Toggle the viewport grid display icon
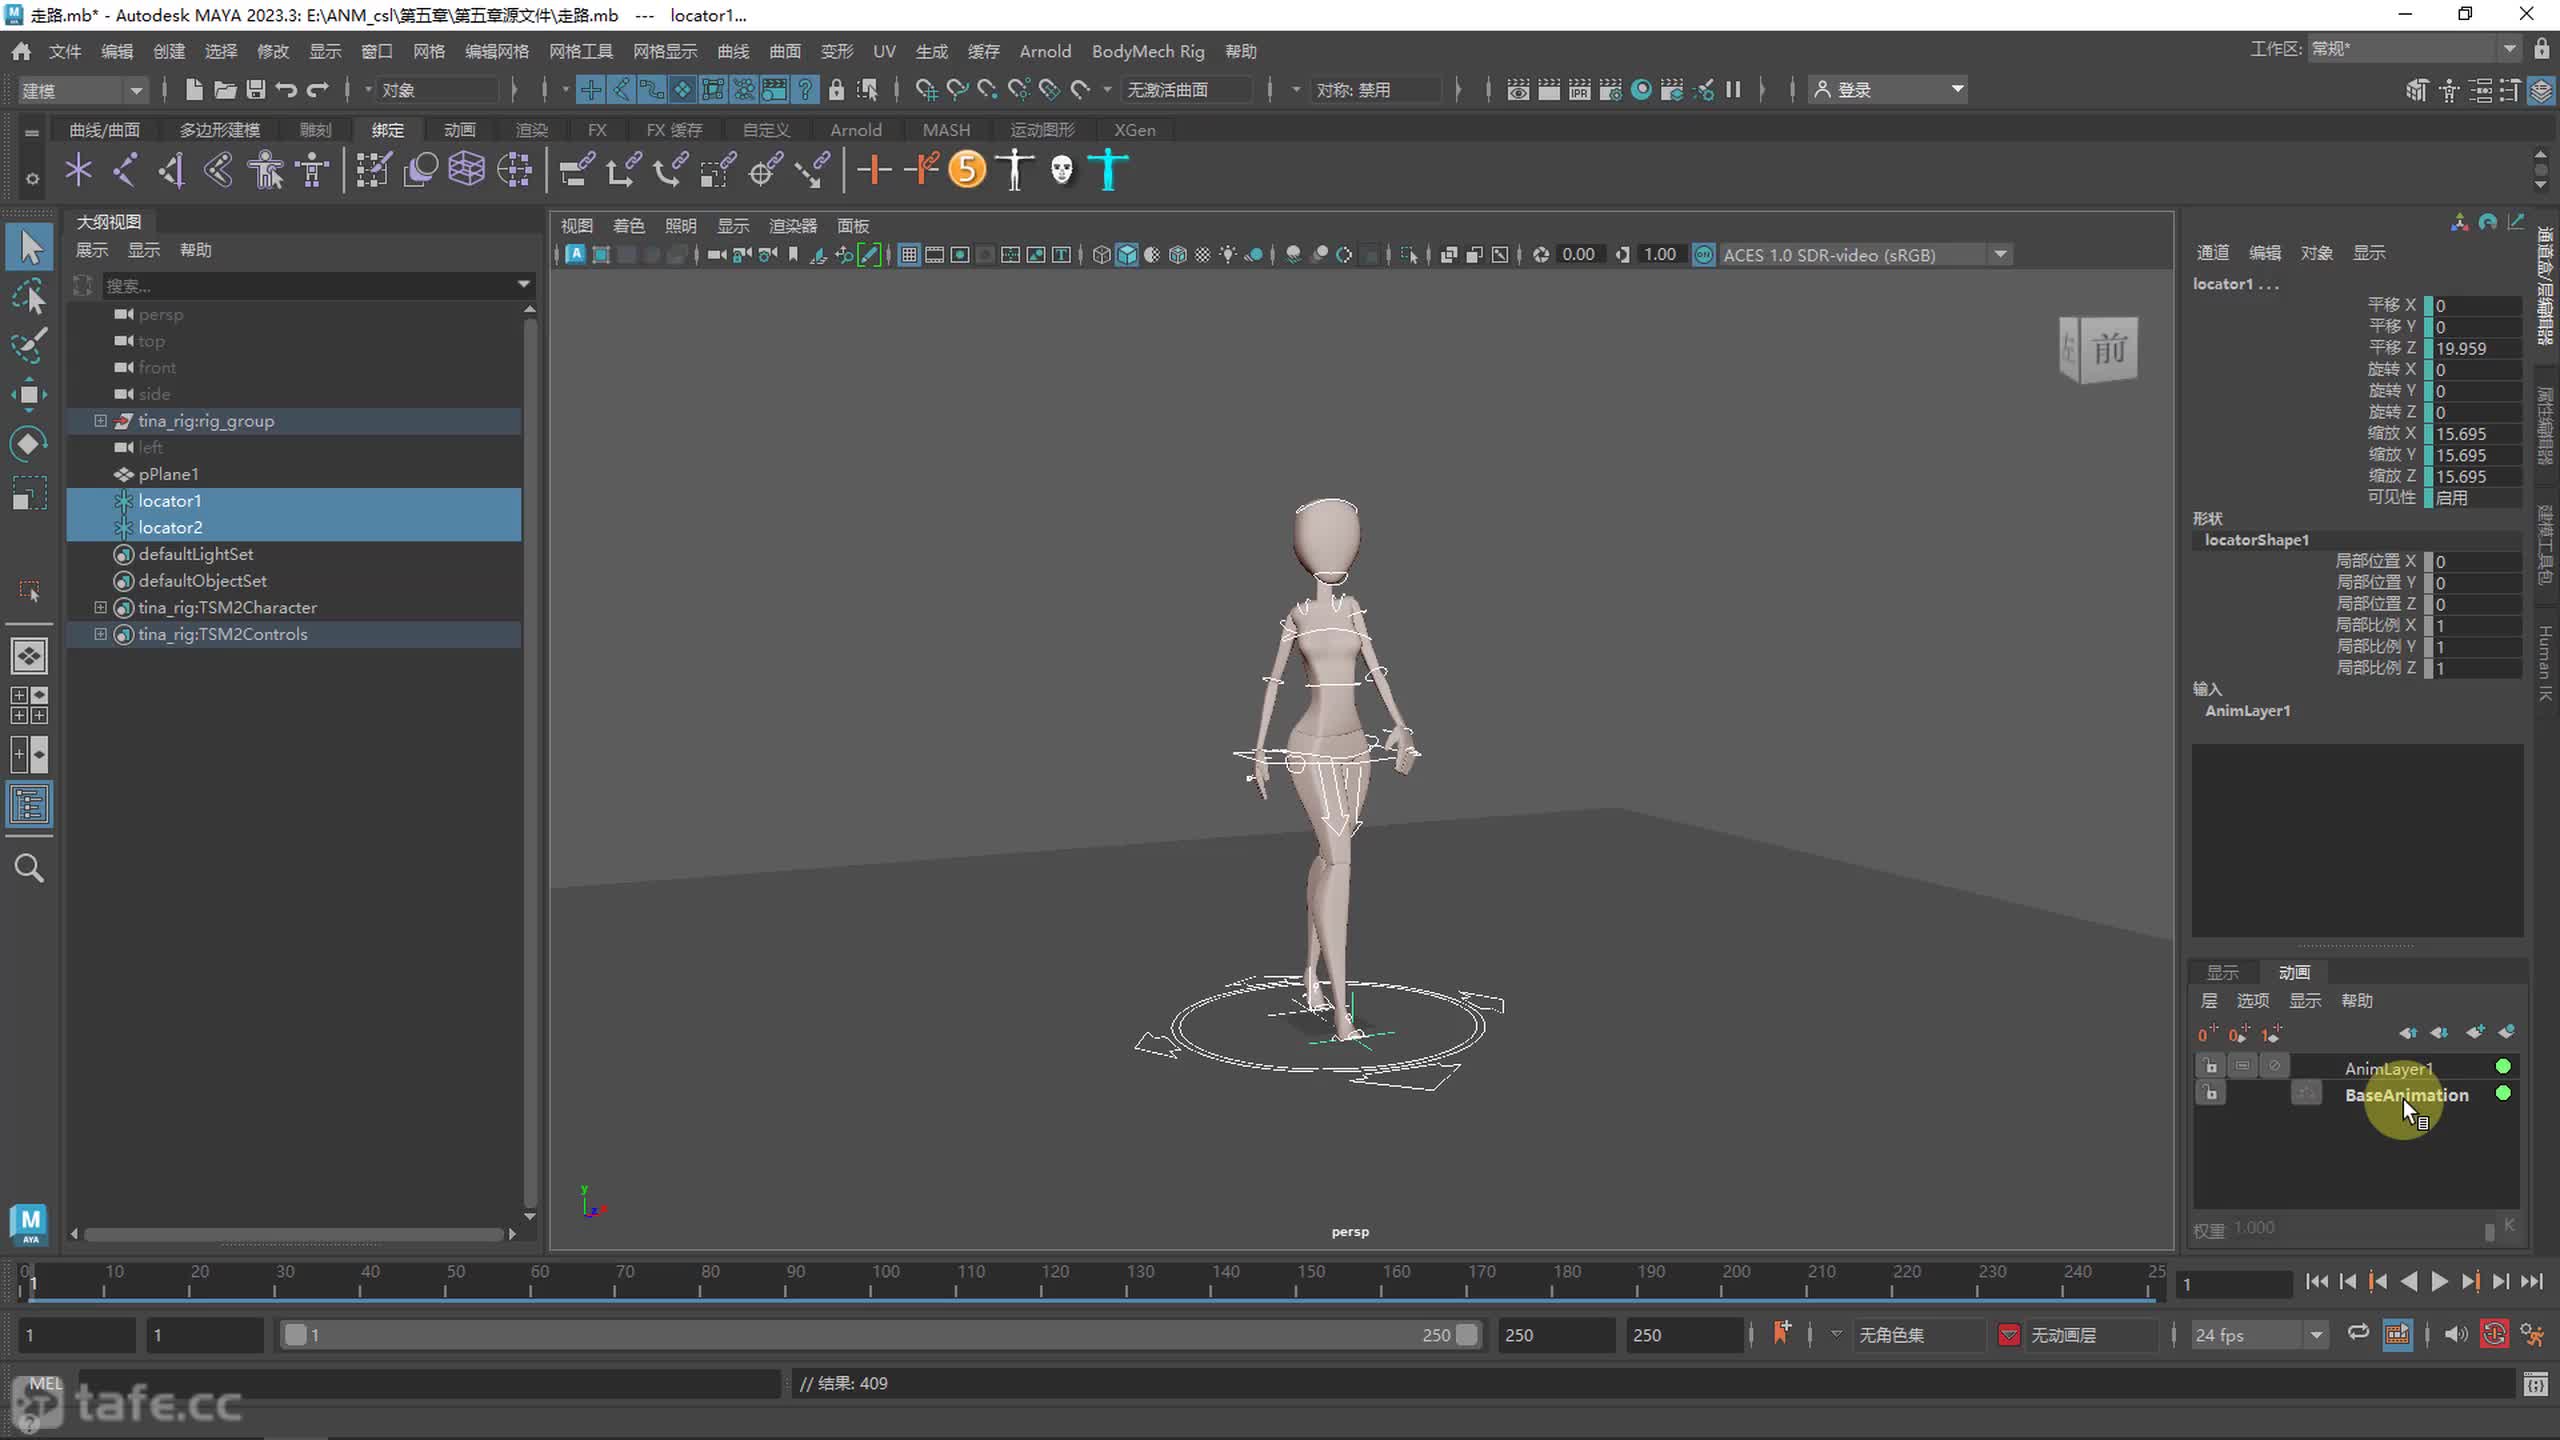 click(909, 255)
